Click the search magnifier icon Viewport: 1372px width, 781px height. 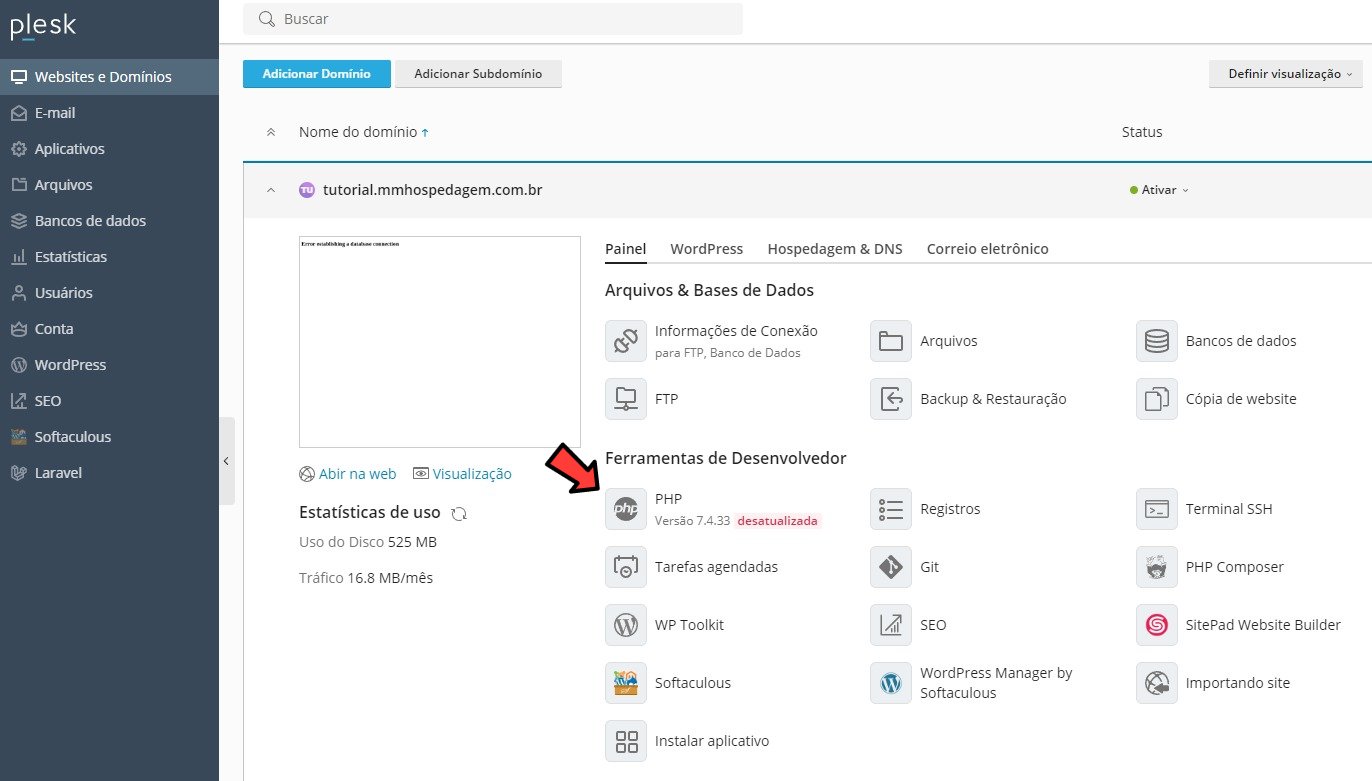266,19
